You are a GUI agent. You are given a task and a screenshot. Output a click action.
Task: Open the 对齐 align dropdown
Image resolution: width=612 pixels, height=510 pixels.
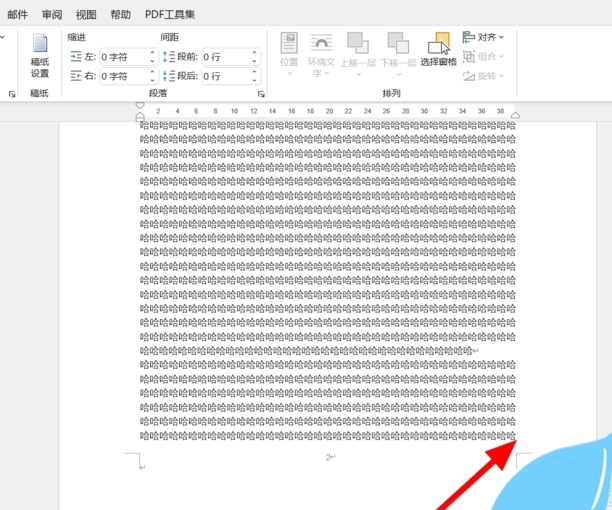pos(484,37)
